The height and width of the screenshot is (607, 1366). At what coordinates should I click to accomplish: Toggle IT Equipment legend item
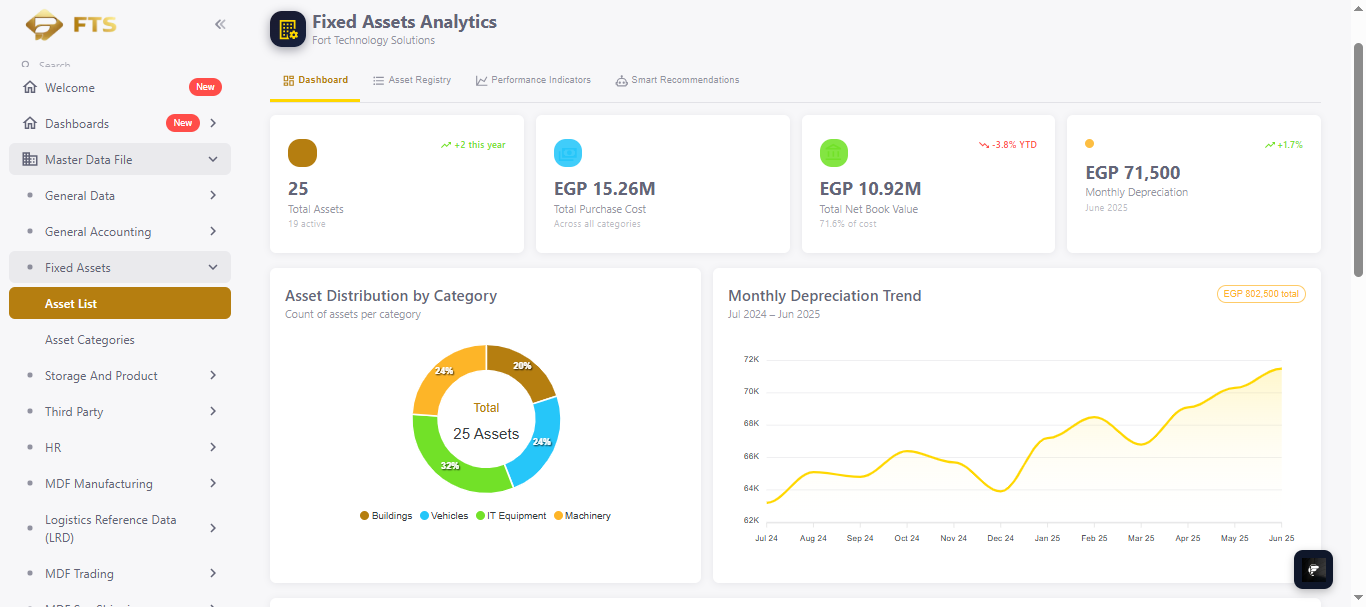point(511,516)
